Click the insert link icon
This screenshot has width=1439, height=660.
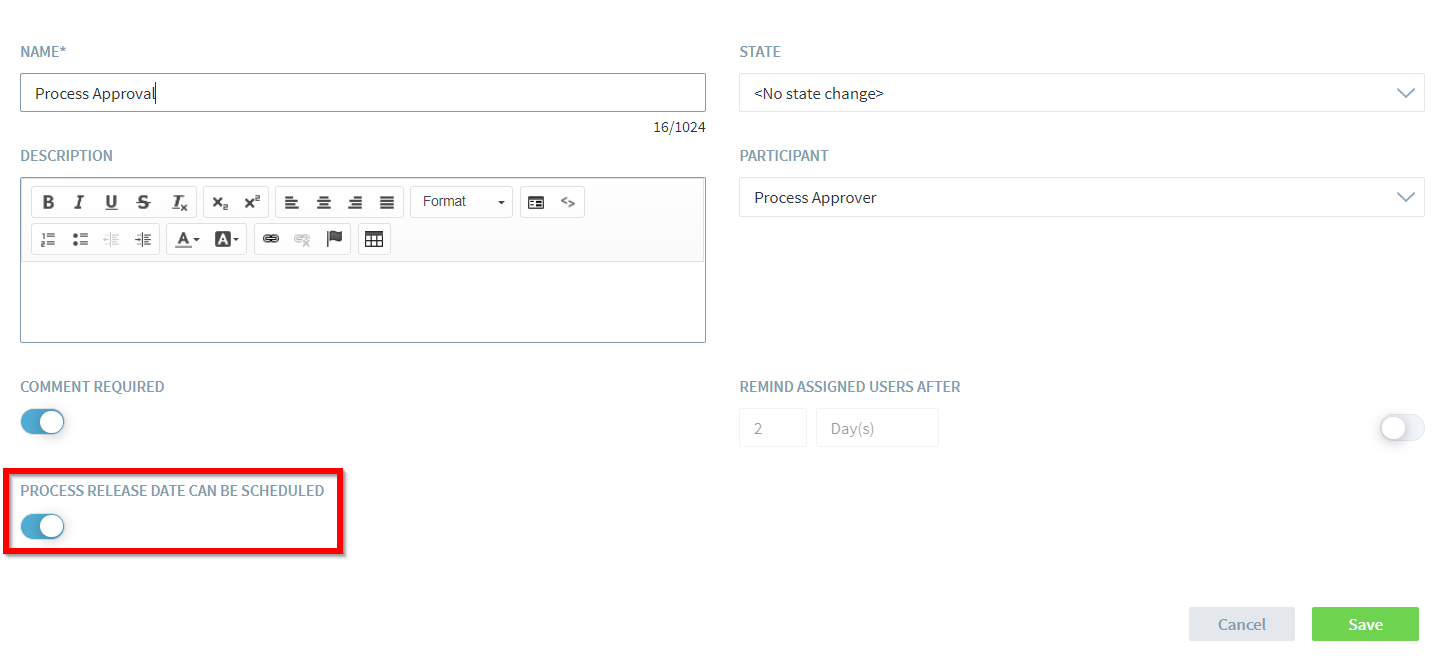point(270,239)
